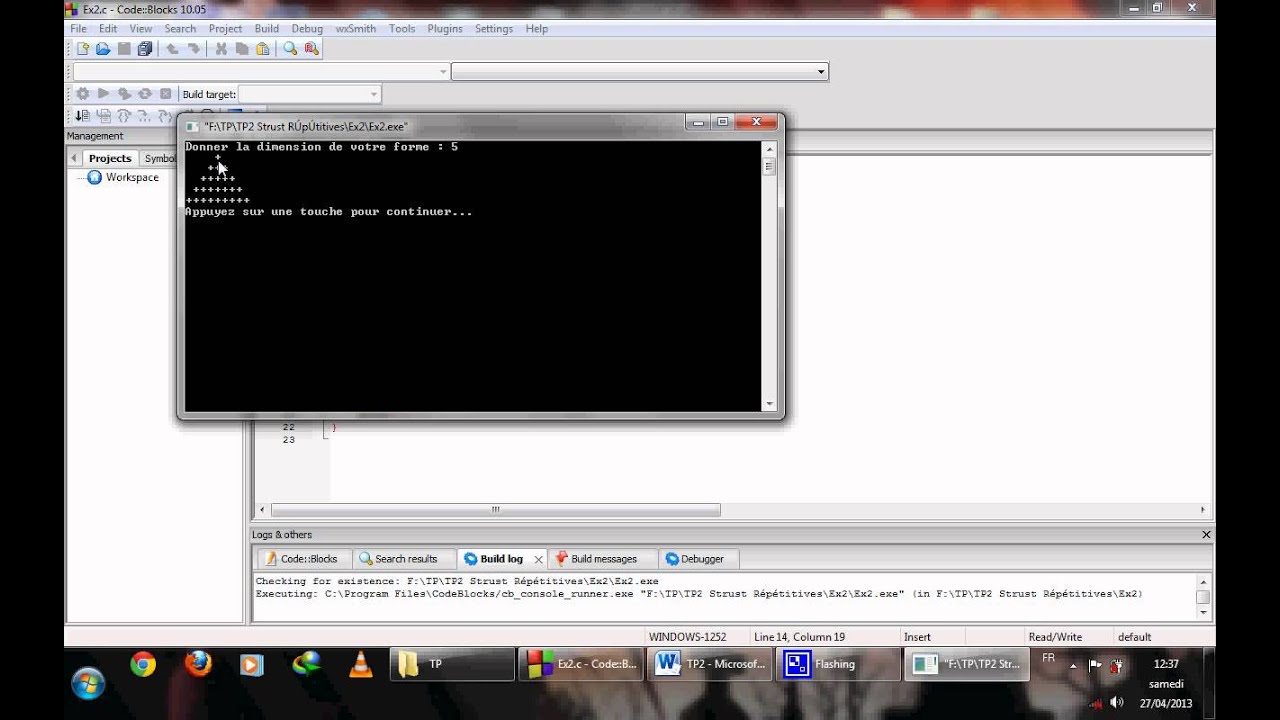The image size is (1280, 720).
Task: Open the Project menu
Action: tap(225, 29)
